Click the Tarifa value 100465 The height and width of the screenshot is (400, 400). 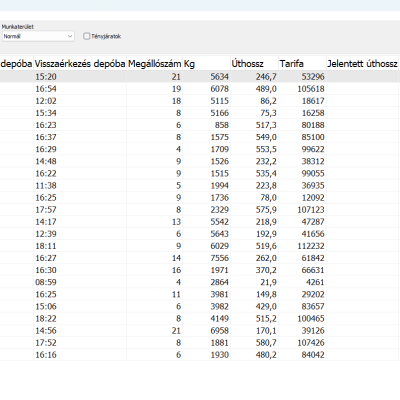pos(311,318)
